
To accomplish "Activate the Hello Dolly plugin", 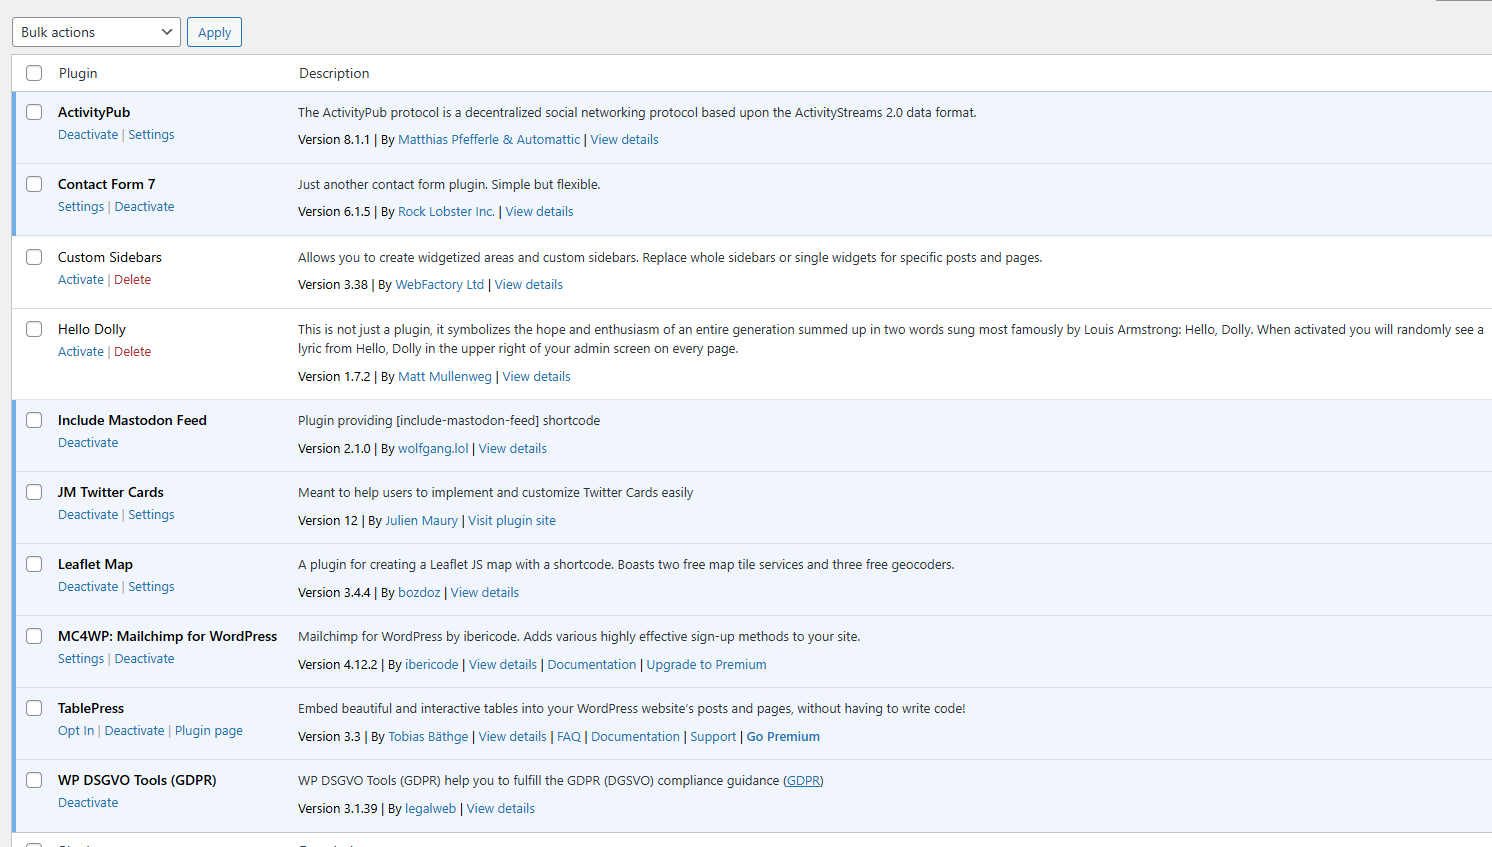I will pyautogui.click(x=81, y=352).
